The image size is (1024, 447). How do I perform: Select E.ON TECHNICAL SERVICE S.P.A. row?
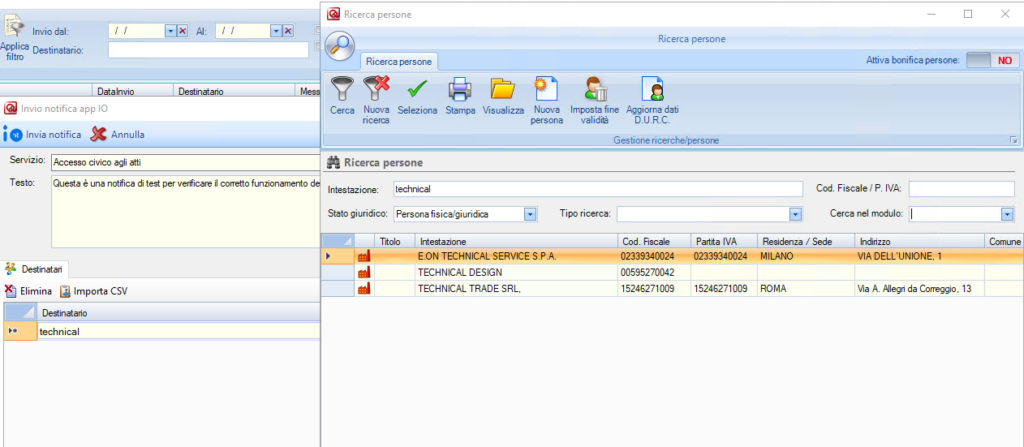(673, 257)
